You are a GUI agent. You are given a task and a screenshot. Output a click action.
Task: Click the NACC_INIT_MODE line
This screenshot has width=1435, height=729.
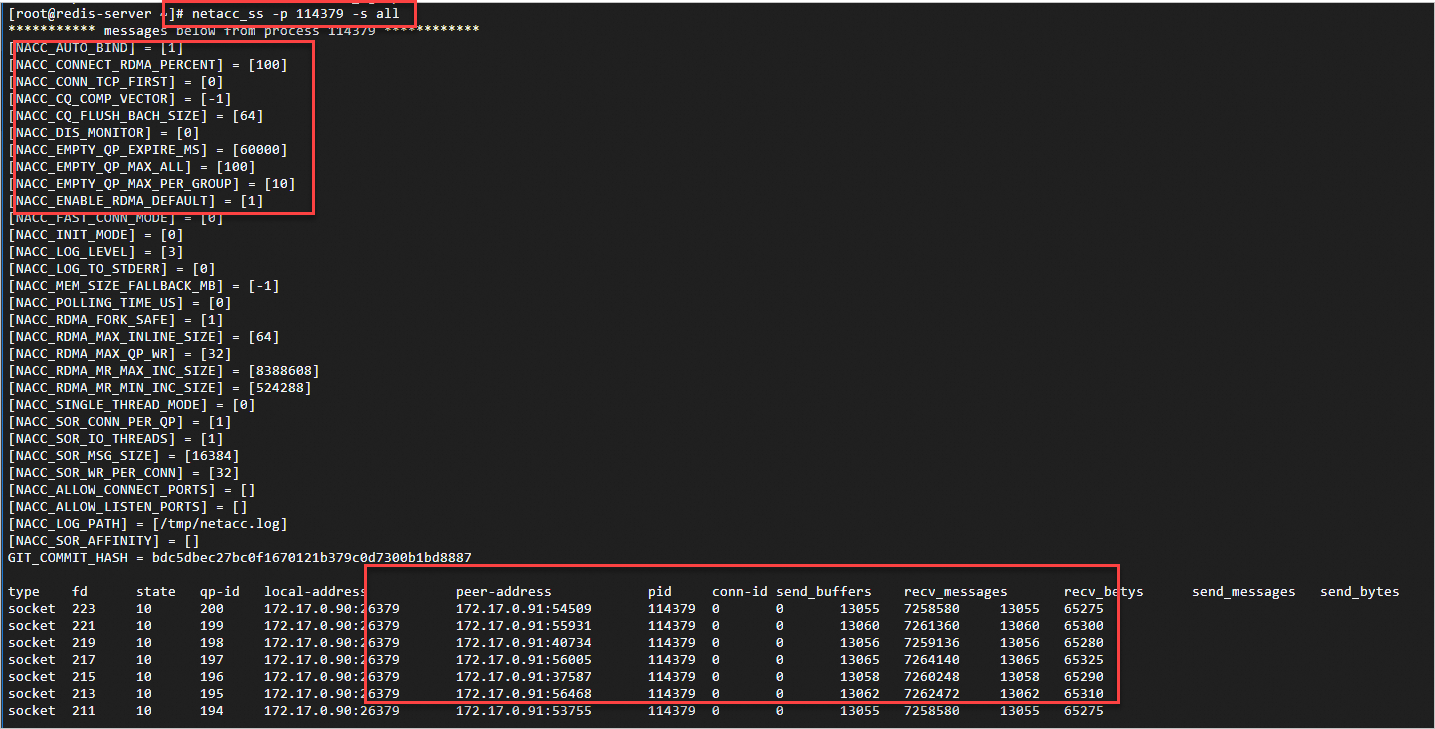click(x=95, y=235)
